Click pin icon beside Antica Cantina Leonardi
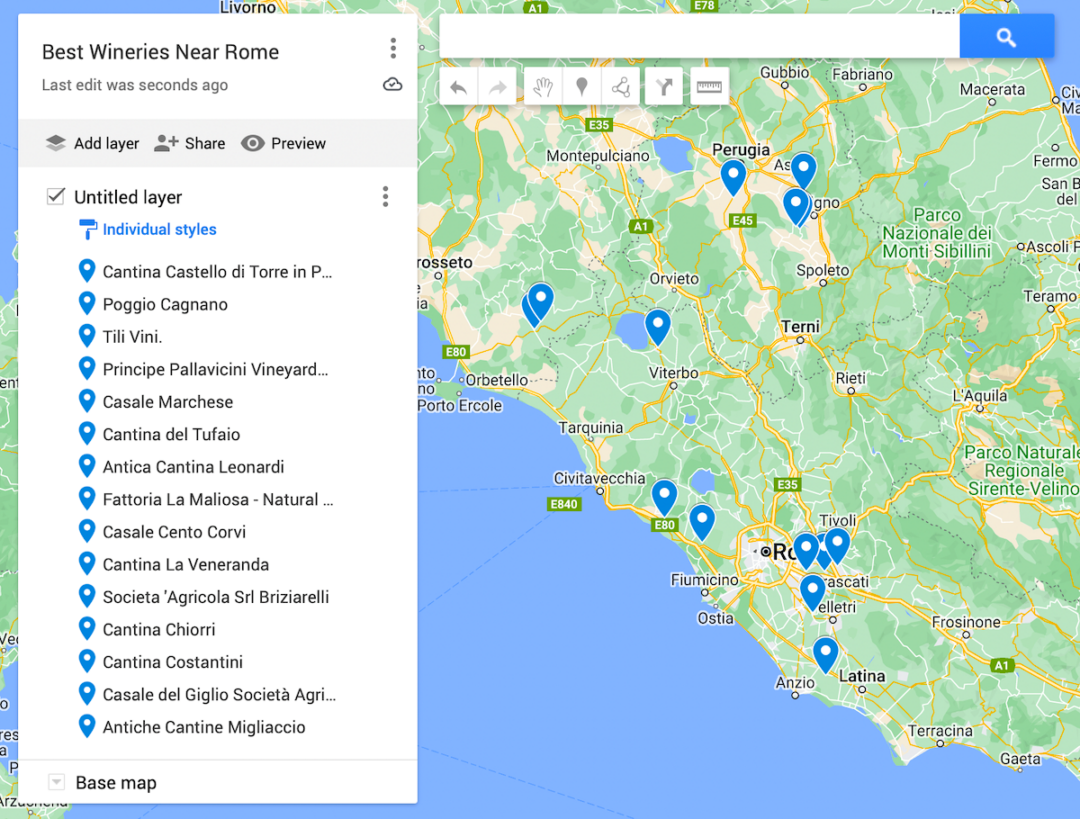This screenshot has height=819, width=1080. (x=87, y=466)
